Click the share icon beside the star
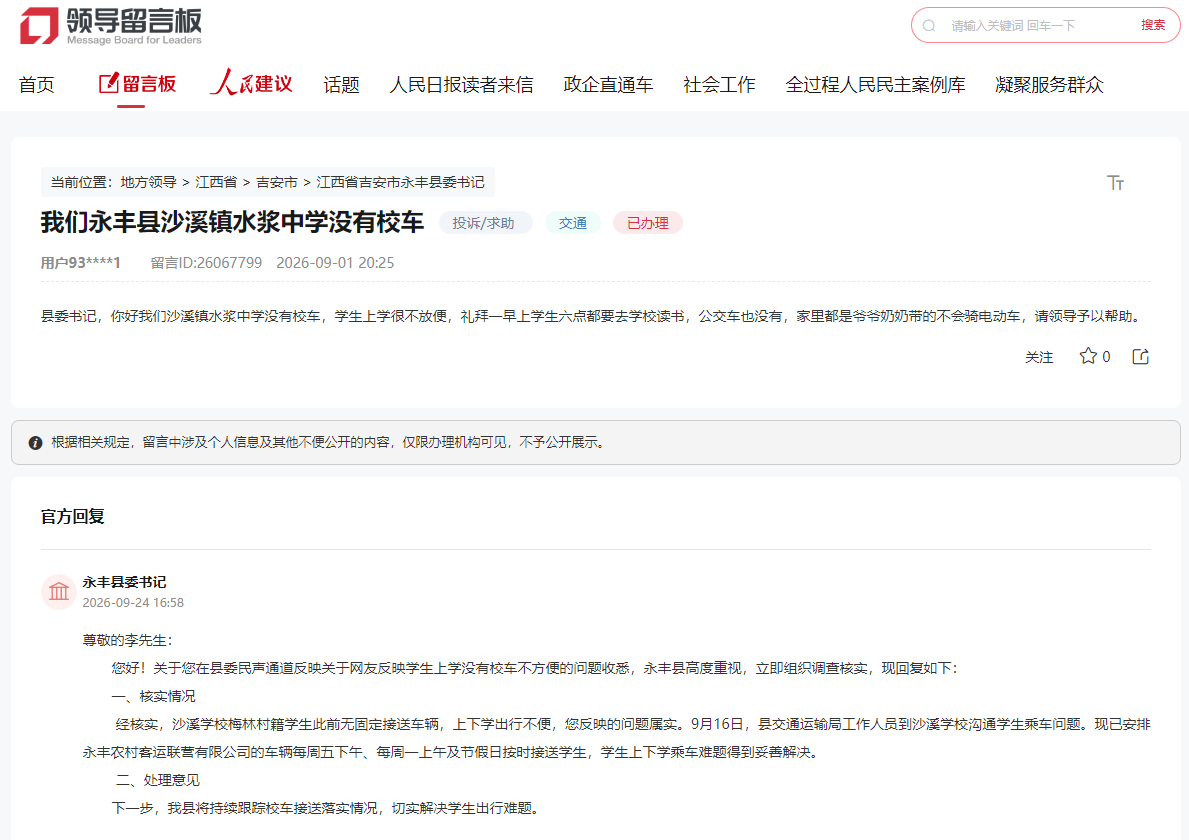The image size is (1189, 840). (1140, 356)
